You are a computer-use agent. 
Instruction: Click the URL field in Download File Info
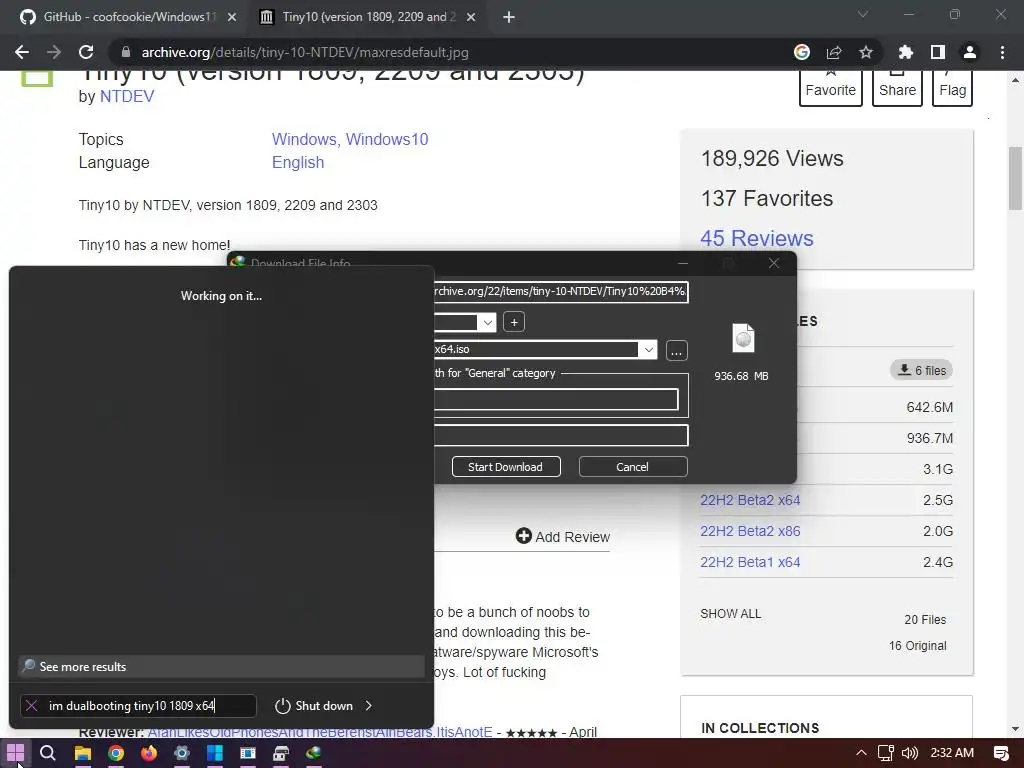tap(561, 291)
